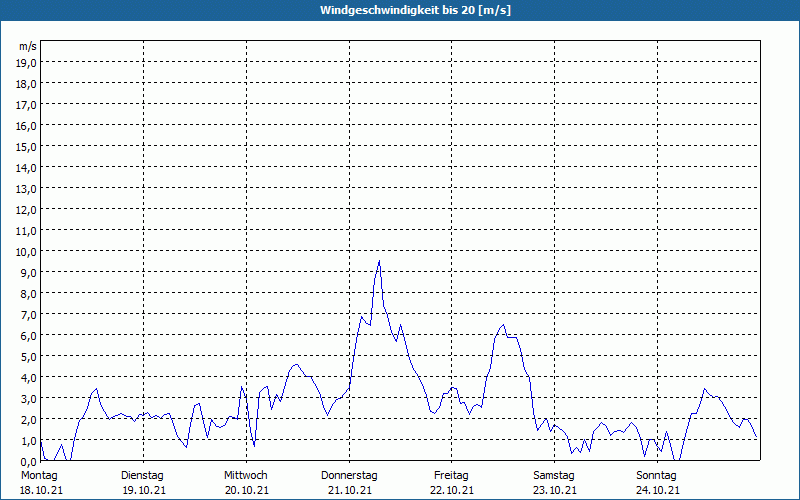This screenshot has height=500, width=800.
Task: Click the date 18.10.21
Action: (41, 490)
